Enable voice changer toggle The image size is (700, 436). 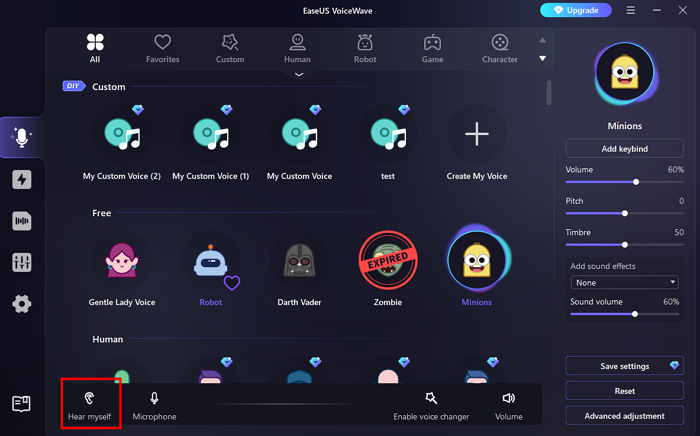(430, 404)
